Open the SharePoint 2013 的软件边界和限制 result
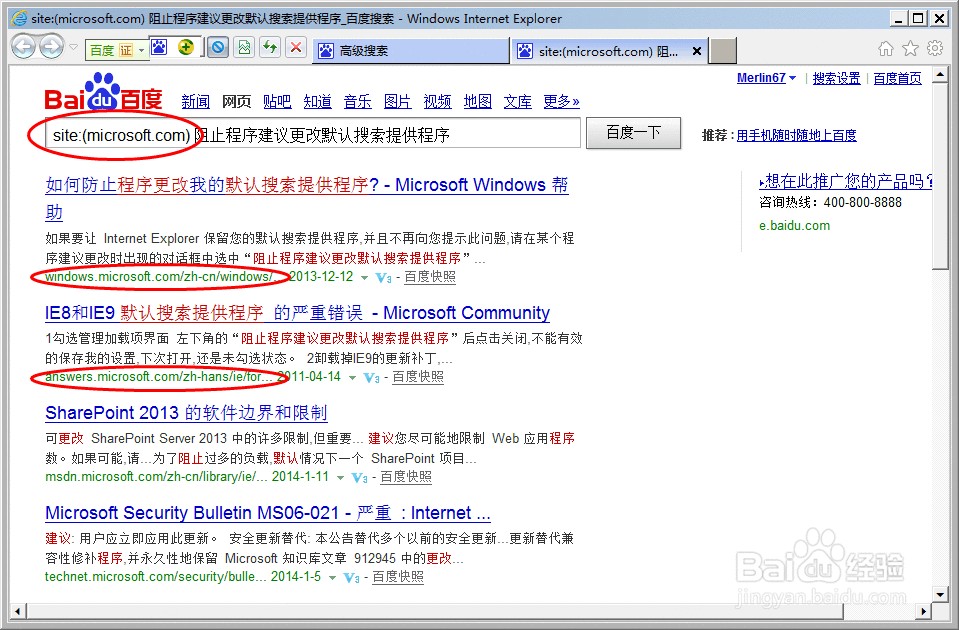 [x=186, y=413]
